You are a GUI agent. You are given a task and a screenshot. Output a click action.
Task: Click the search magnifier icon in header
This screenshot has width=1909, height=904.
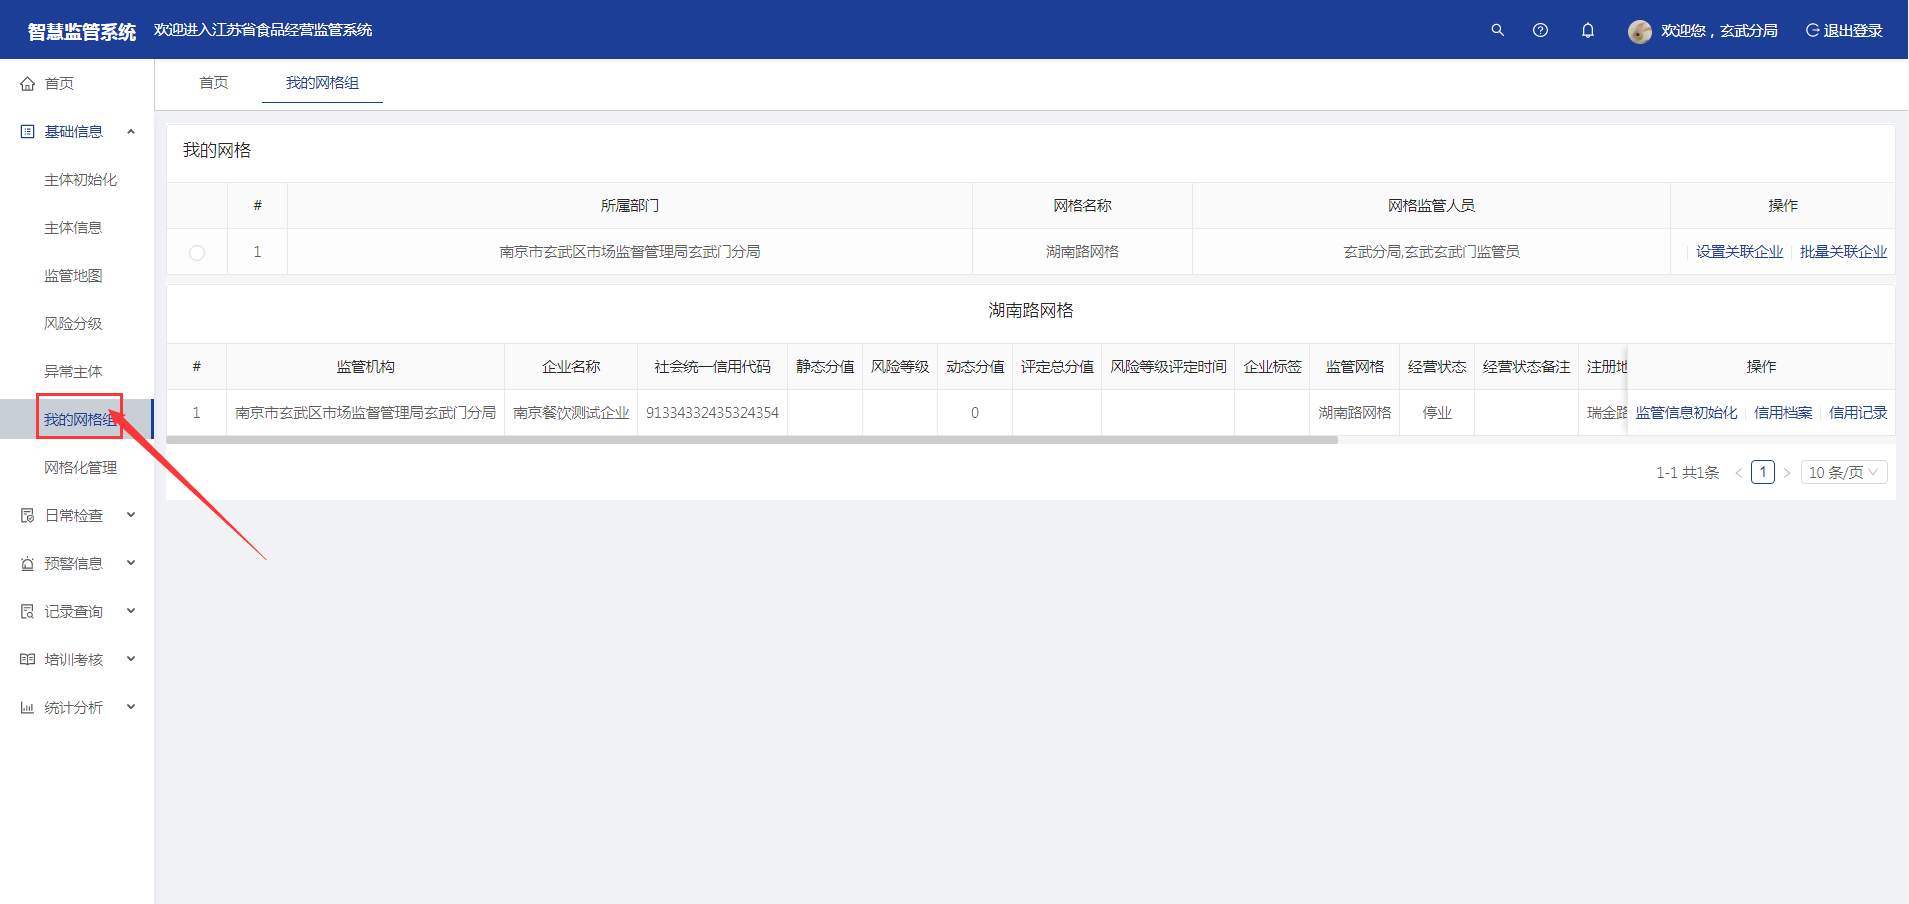pos(1497,30)
